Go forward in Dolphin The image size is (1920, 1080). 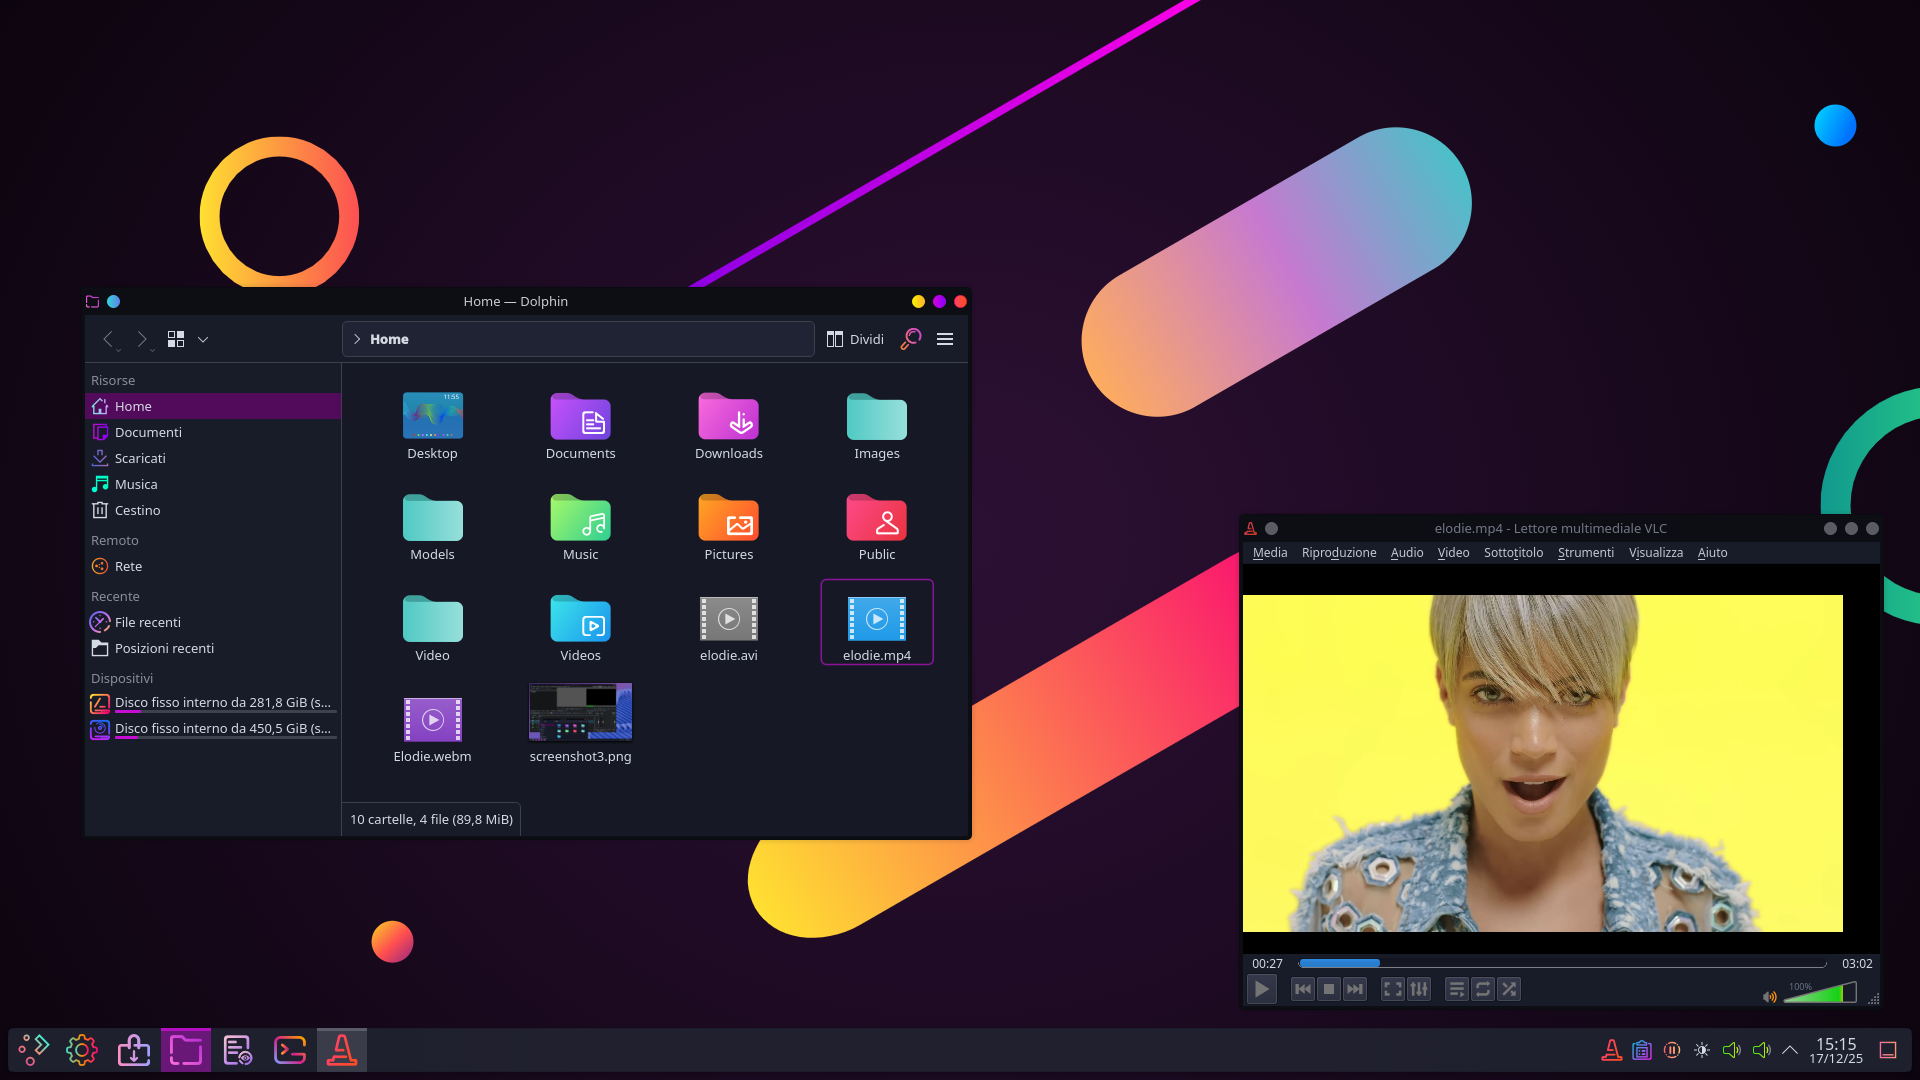click(142, 339)
